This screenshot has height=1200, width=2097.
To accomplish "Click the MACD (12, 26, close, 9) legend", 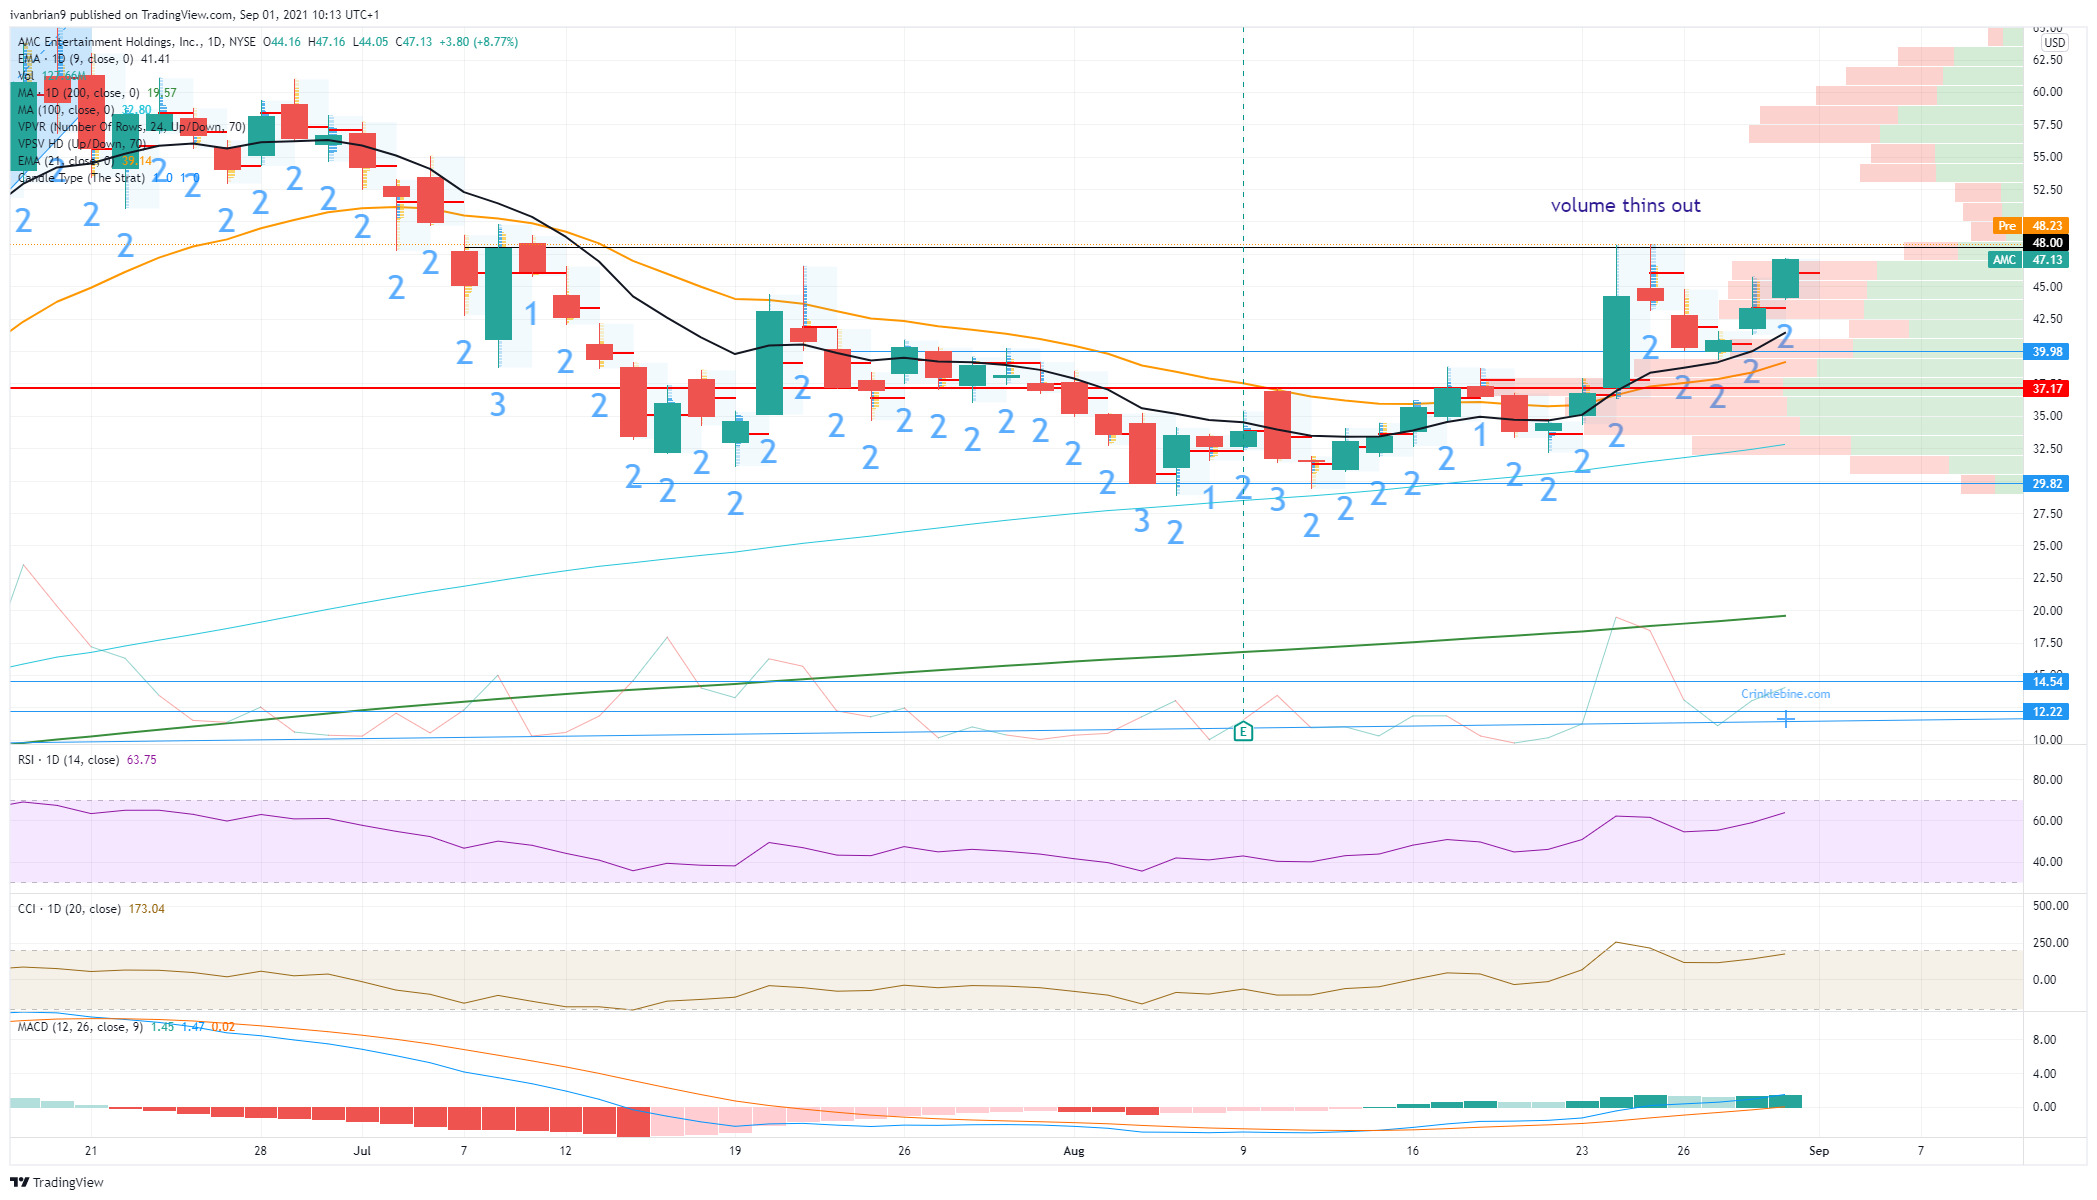I will coord(80,1027).
